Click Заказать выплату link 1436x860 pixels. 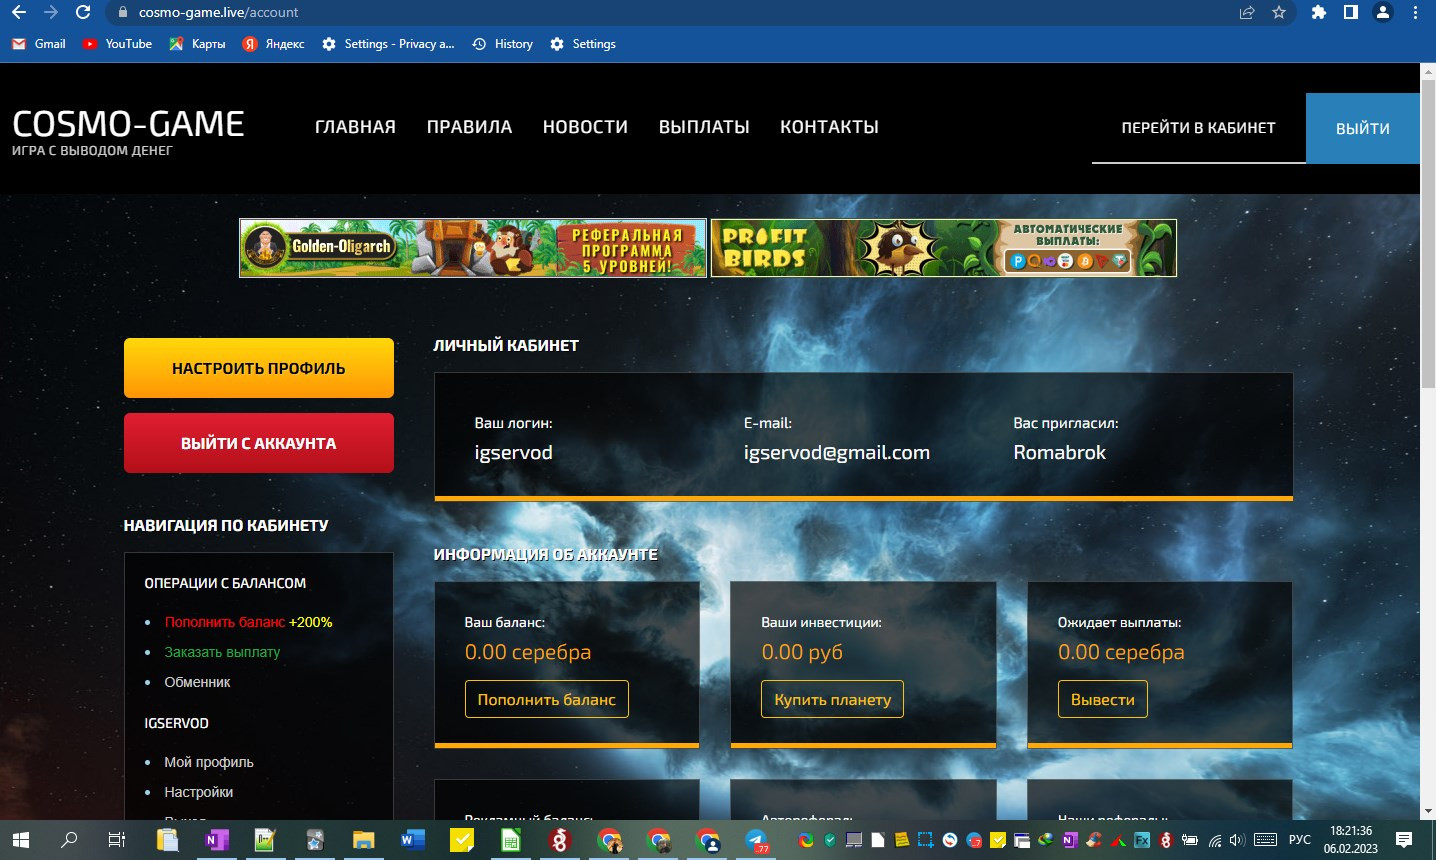click(x=222, y=652)
